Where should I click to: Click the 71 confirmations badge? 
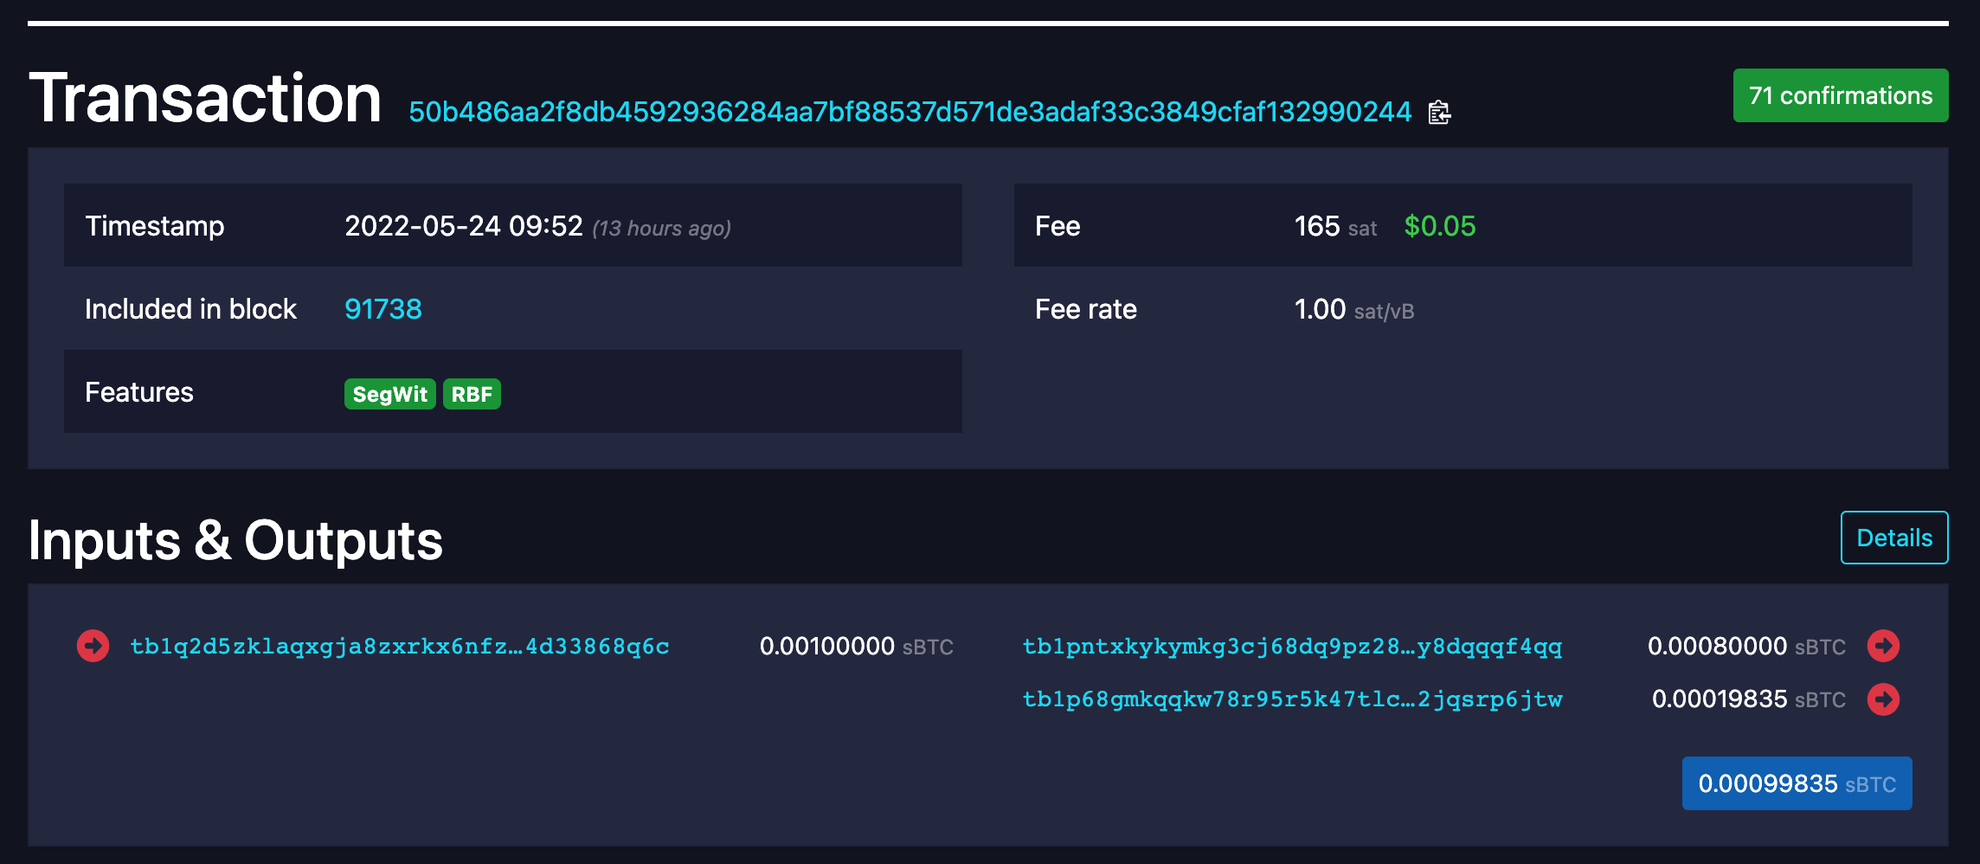pos(1840,96)
